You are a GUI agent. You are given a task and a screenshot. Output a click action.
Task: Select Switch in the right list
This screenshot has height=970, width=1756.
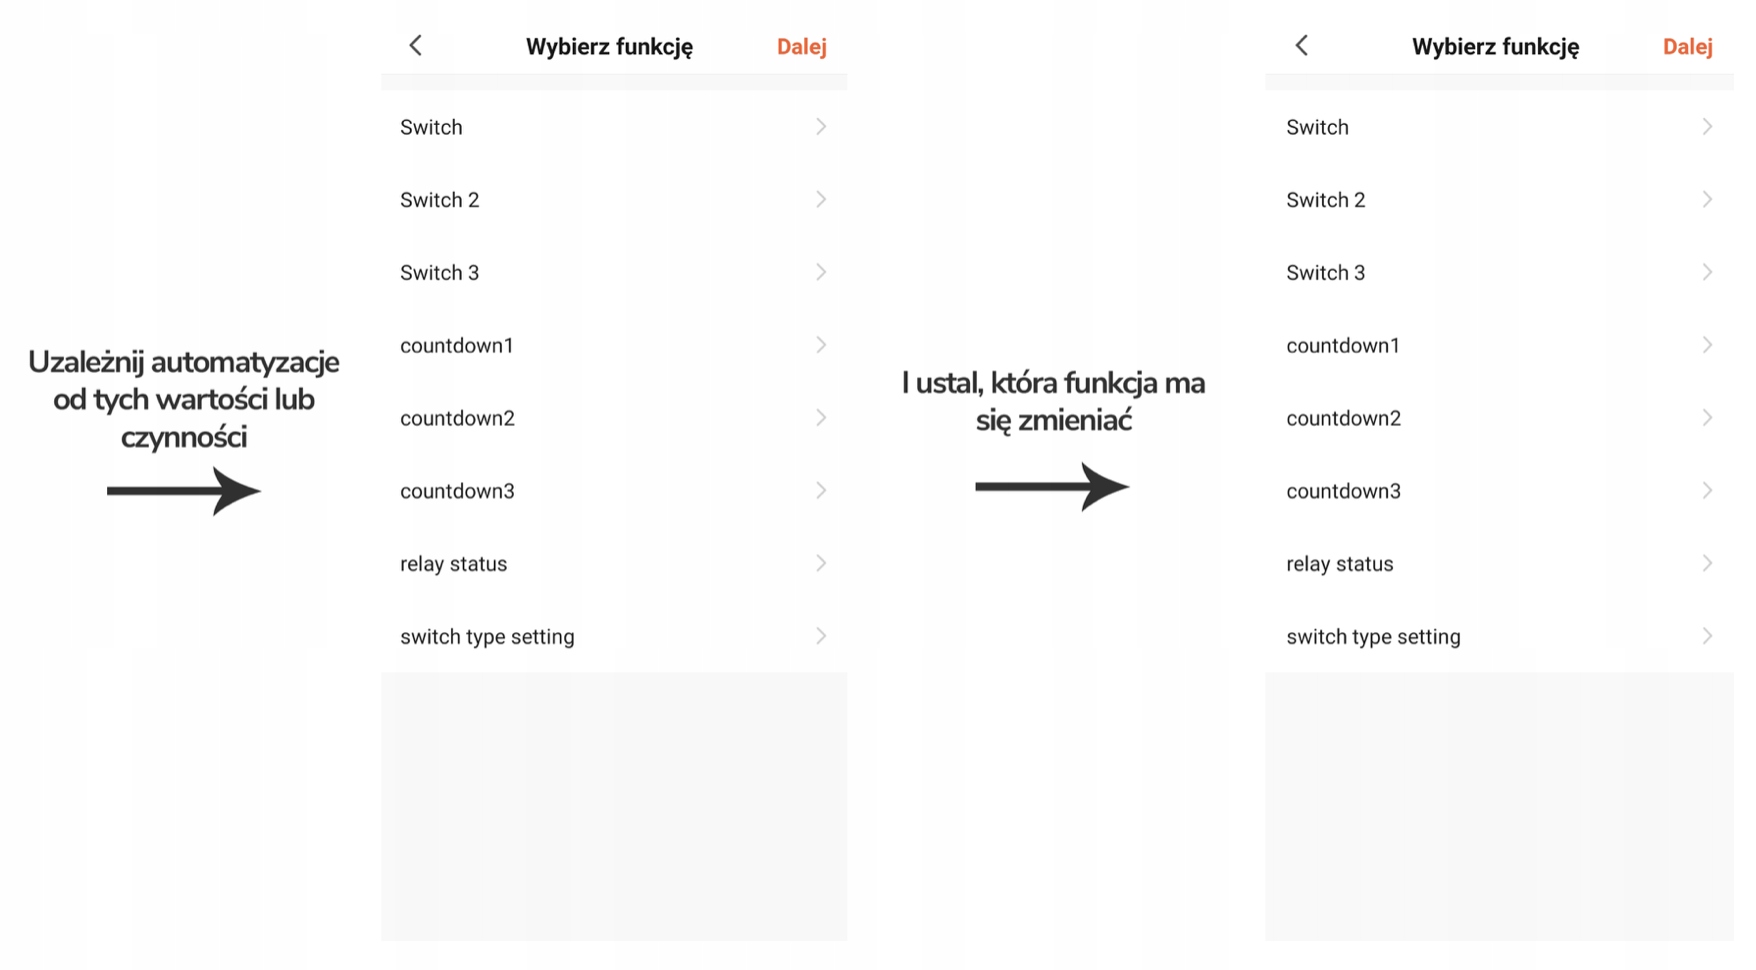click(x=1317, y=127)
